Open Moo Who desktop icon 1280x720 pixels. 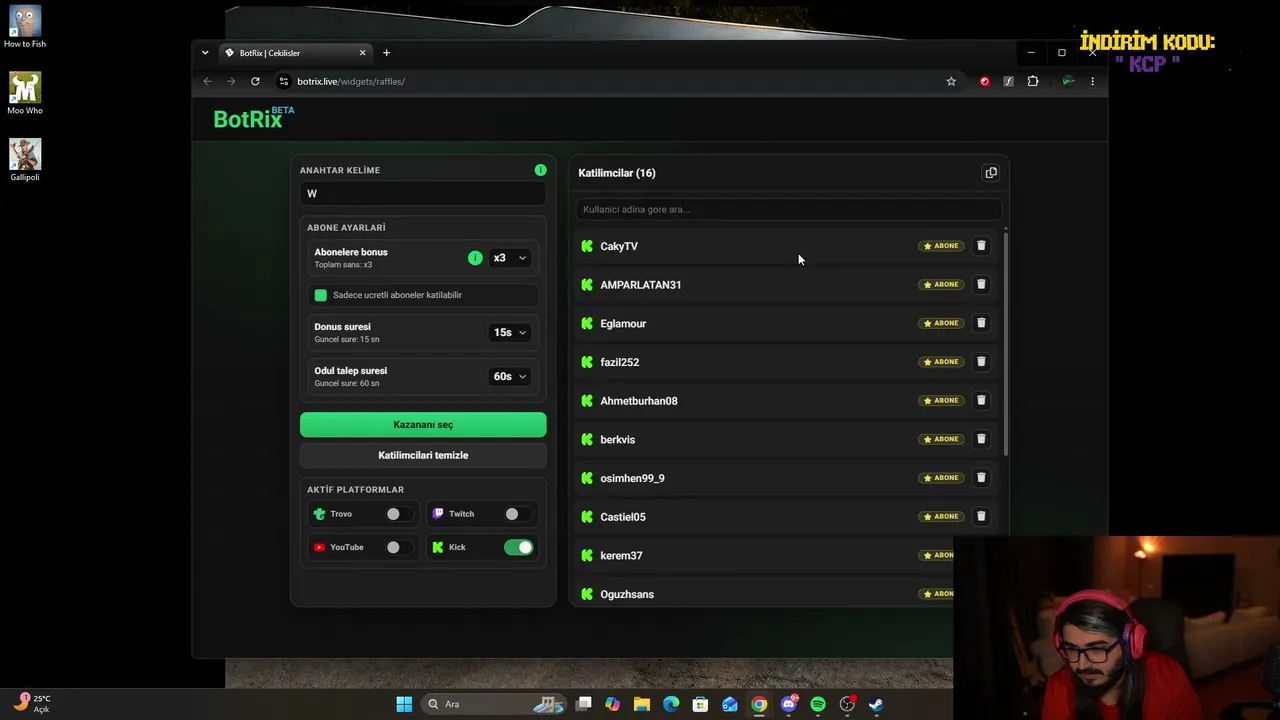(x=25, y=93)
